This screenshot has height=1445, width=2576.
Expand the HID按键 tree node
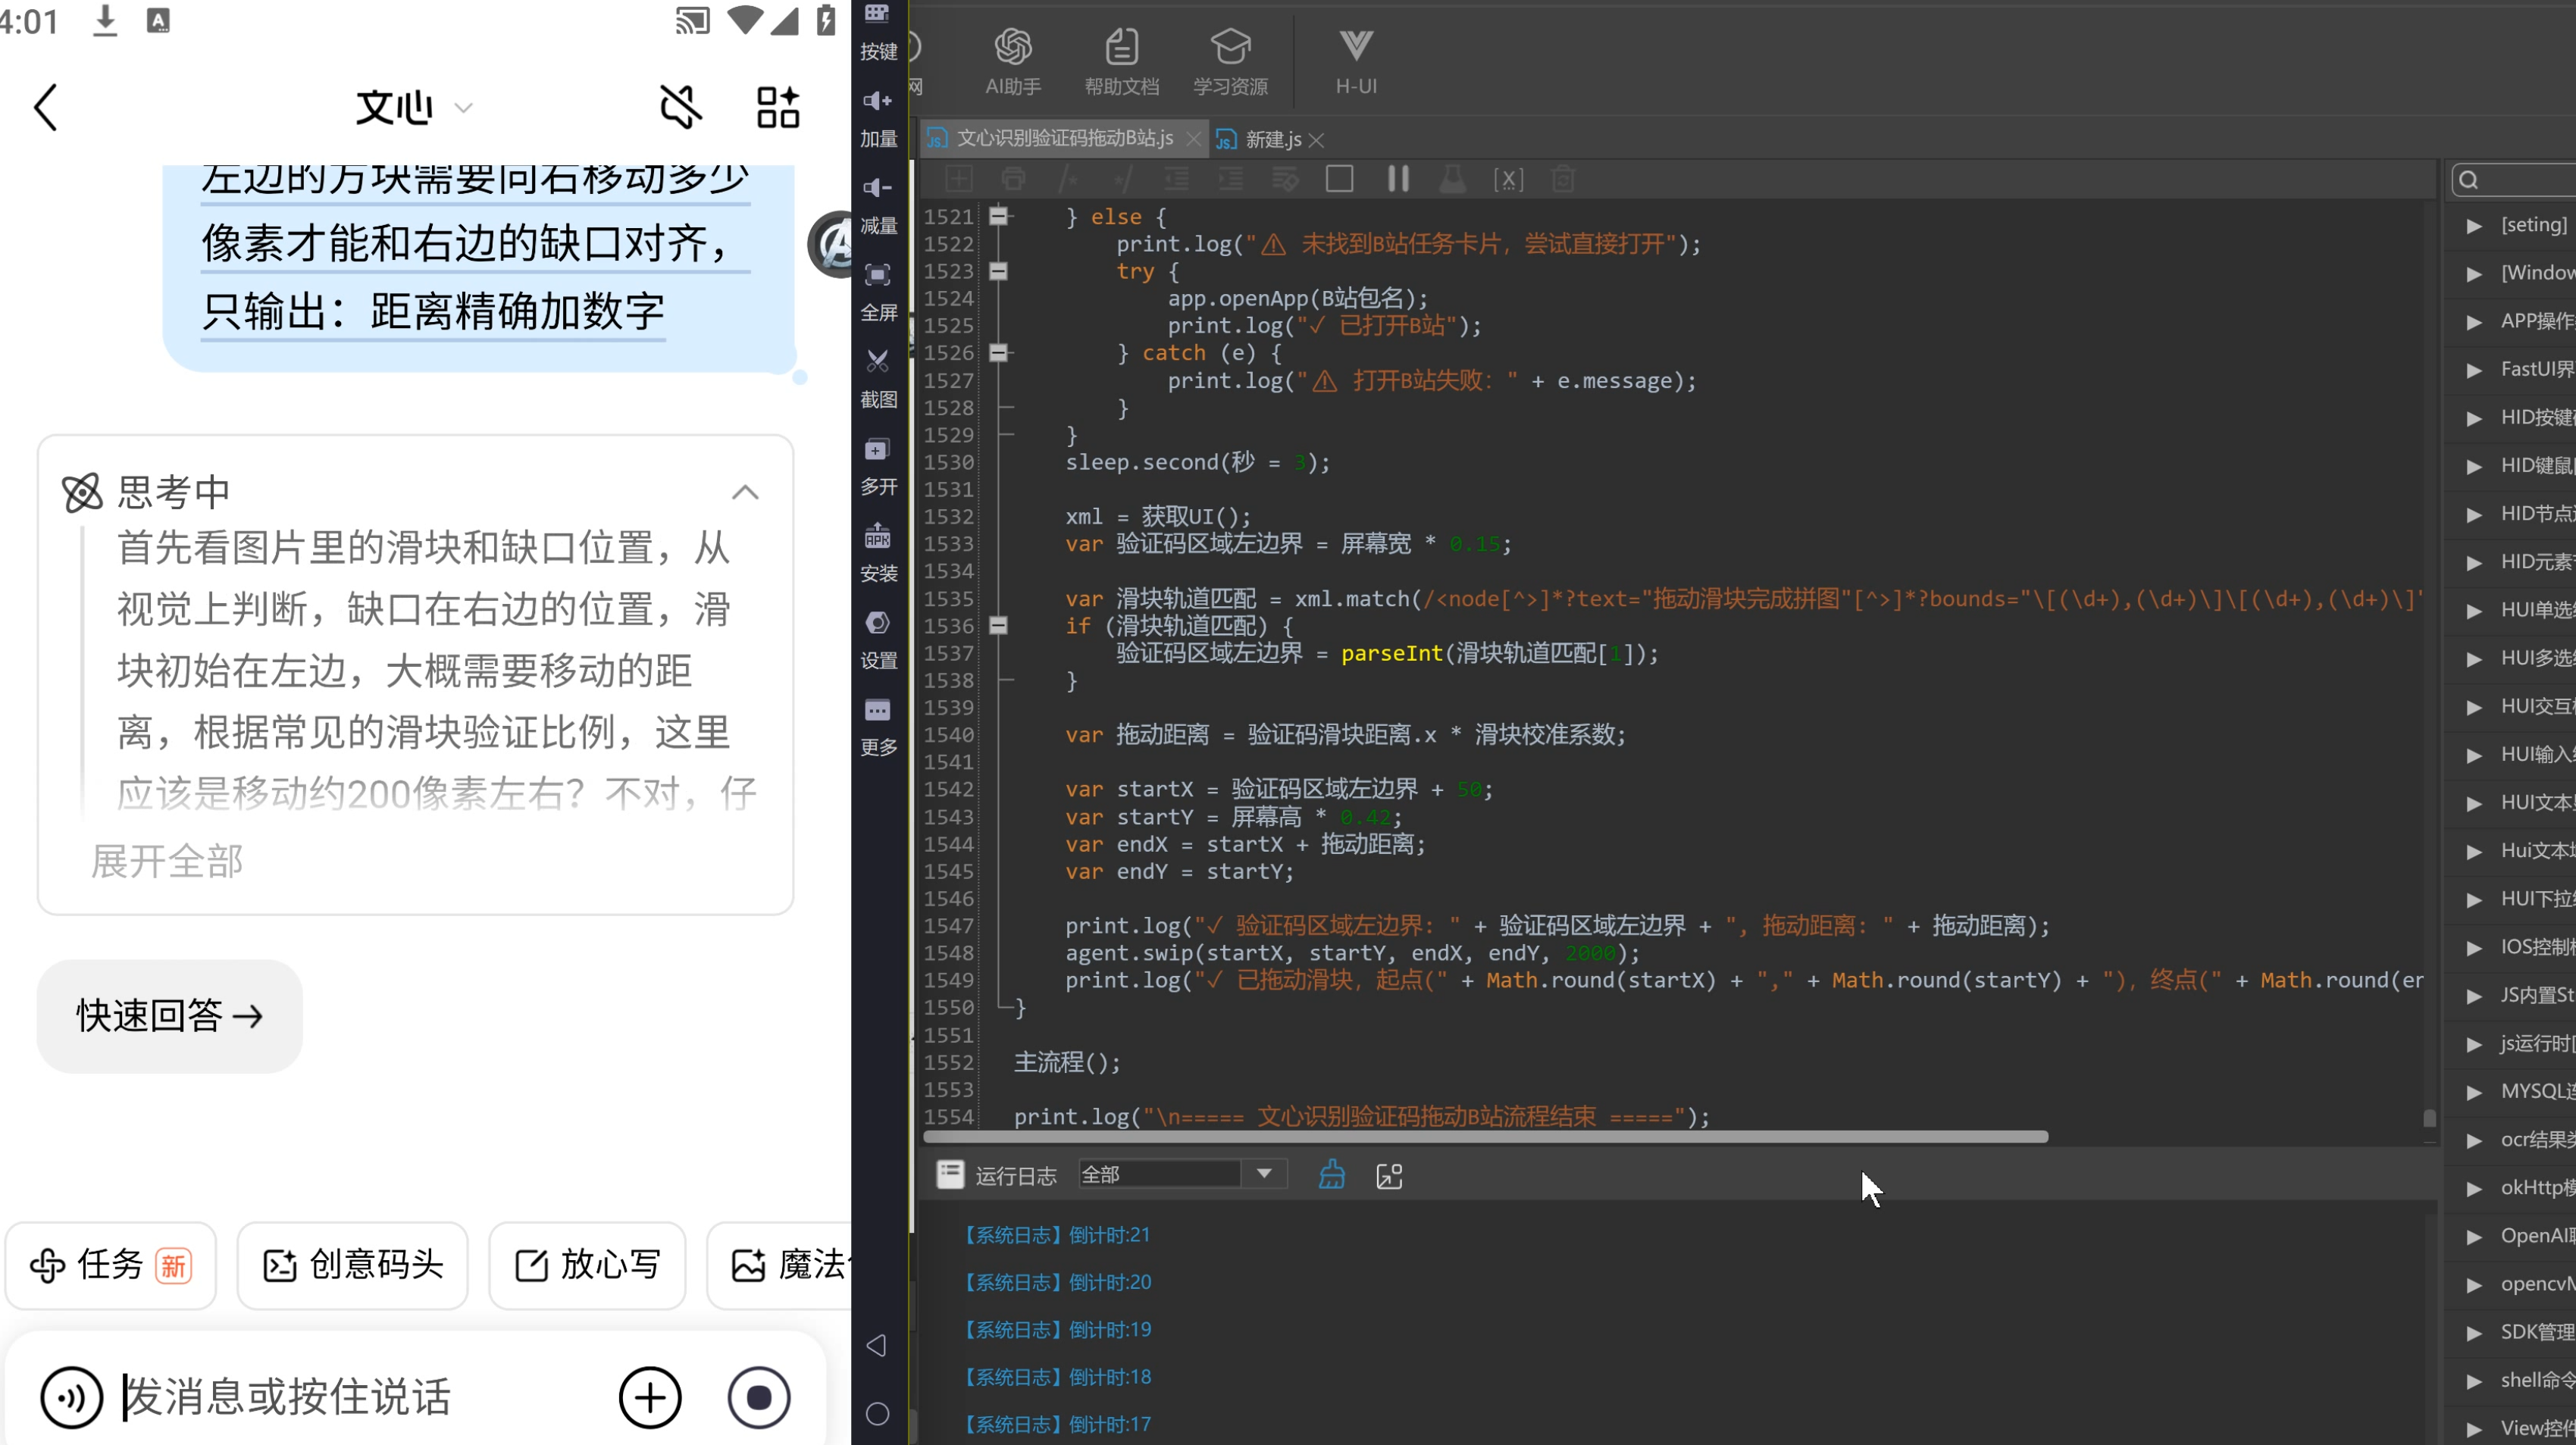[2474, 418]
